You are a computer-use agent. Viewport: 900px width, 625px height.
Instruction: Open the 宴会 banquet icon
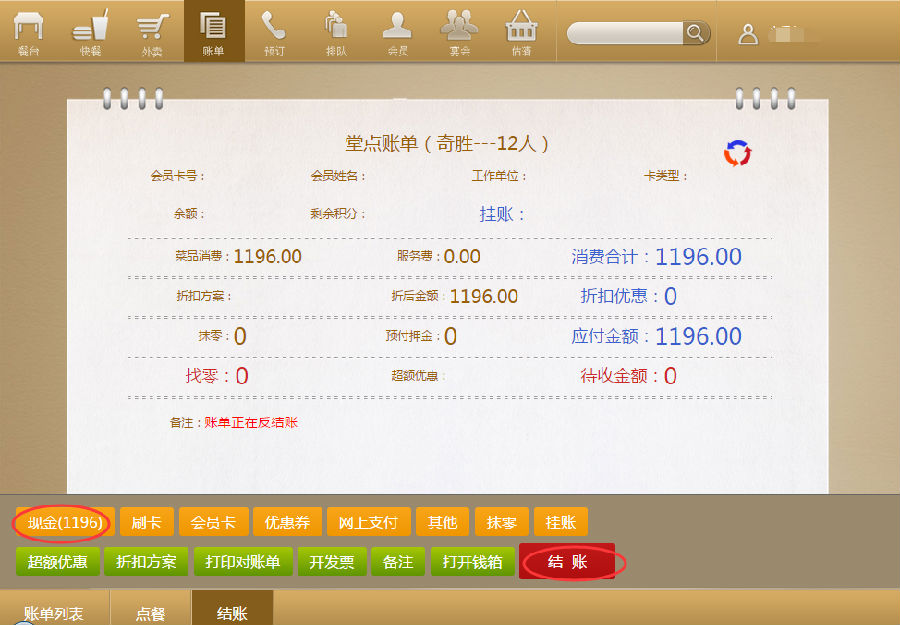click(459, 30)
